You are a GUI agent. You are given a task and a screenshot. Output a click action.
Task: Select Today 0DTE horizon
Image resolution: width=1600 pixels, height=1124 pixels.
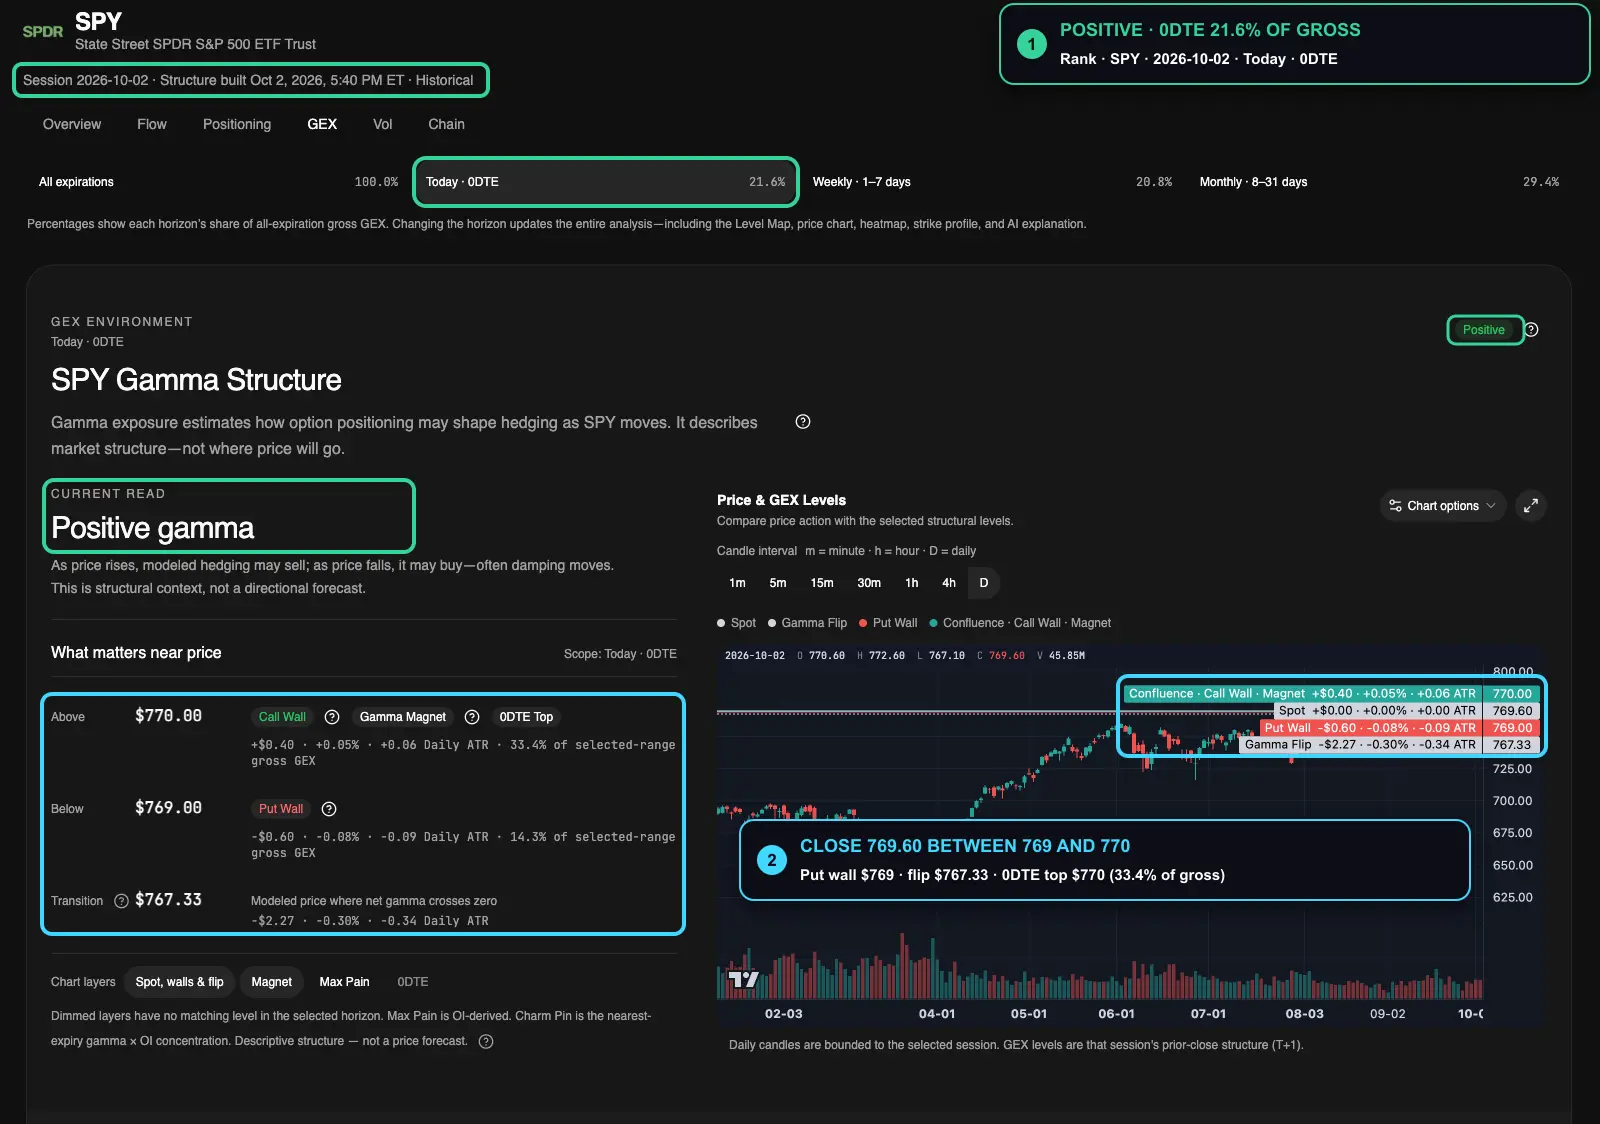(606, 182)
